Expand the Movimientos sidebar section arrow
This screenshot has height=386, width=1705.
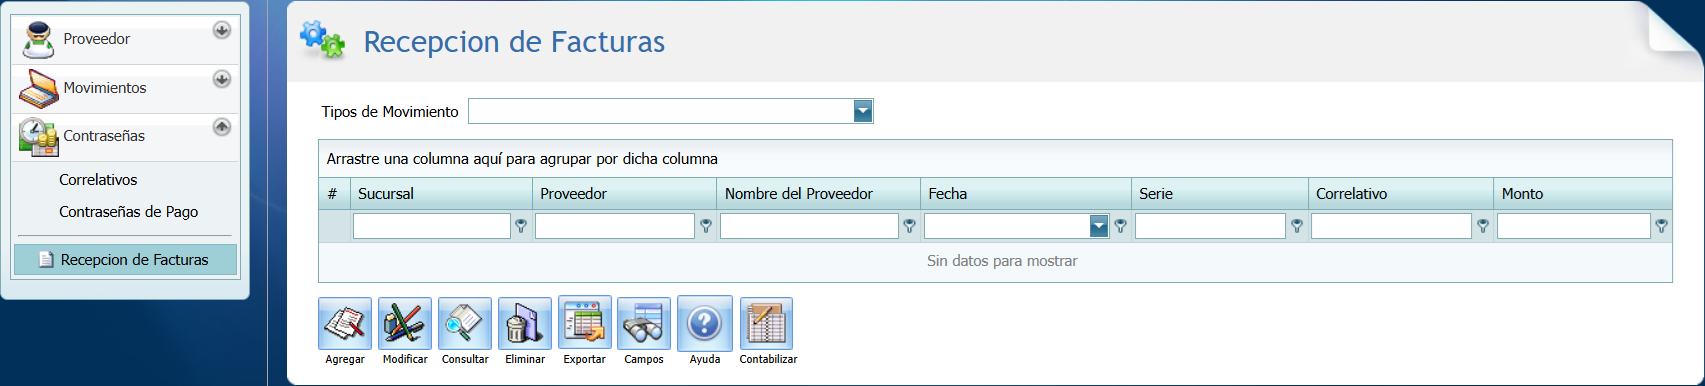[x=222, y=79]
